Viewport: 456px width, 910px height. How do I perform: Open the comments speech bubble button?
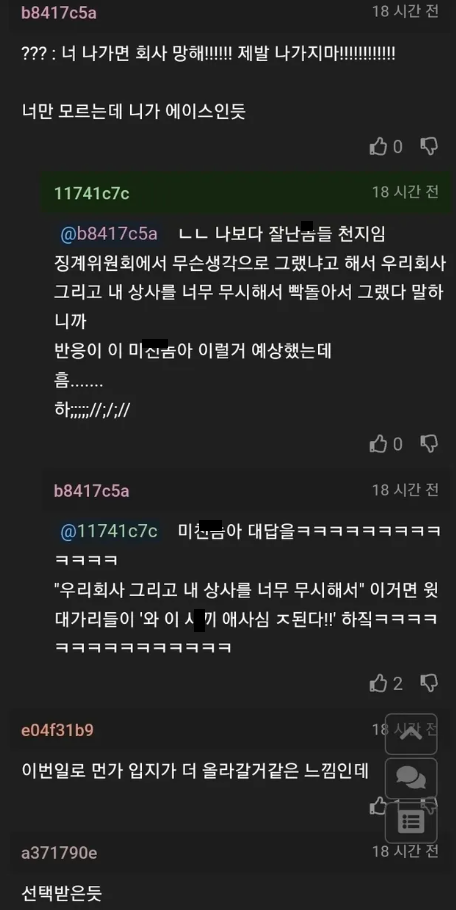point(411,778)
